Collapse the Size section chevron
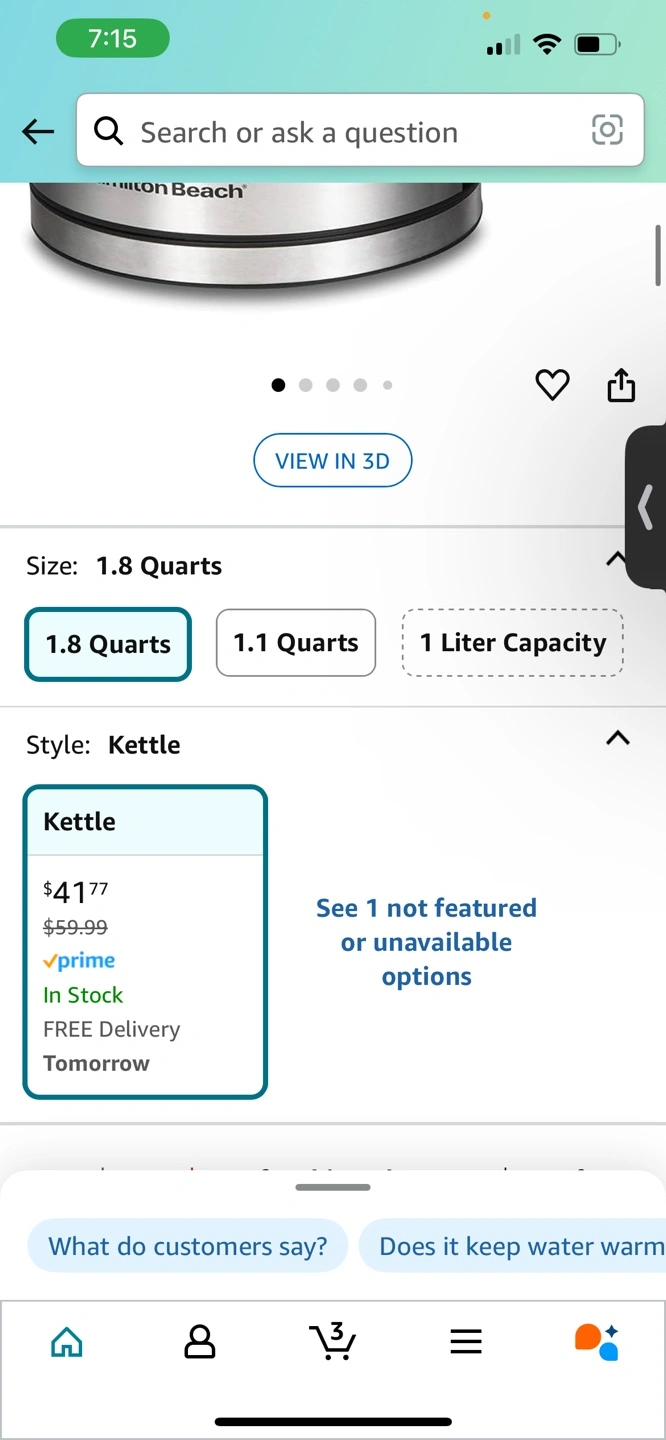This screenshot has height=1440, width=666. pos(615,559)
